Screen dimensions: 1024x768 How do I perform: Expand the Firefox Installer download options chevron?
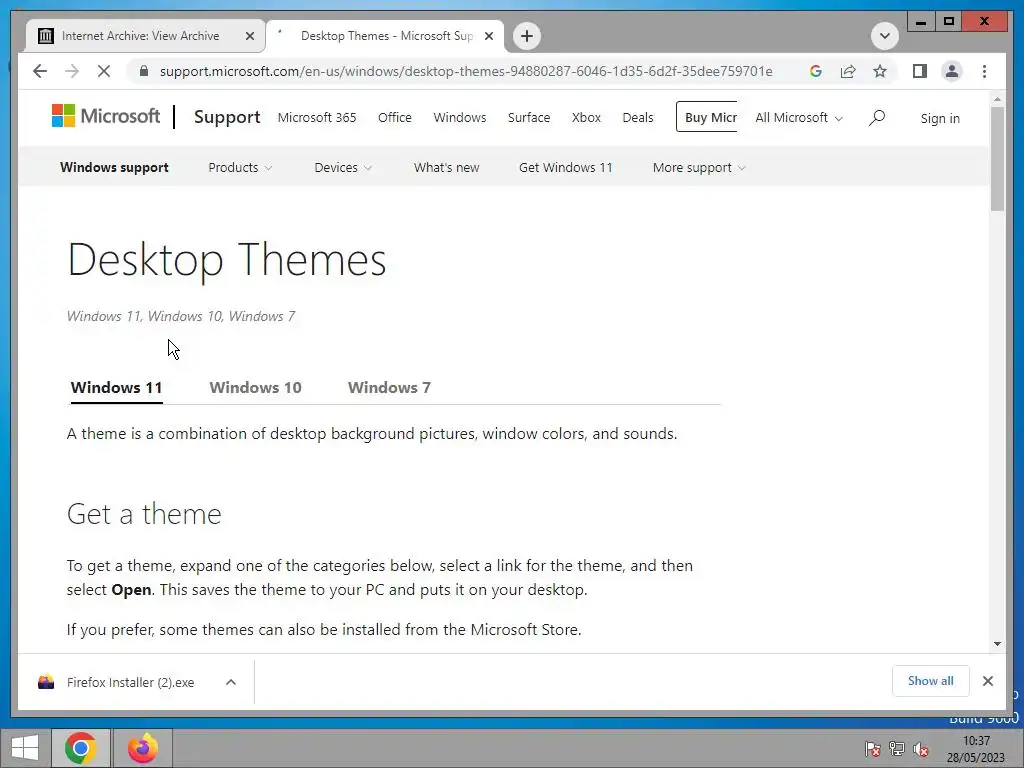click(231, 682)
